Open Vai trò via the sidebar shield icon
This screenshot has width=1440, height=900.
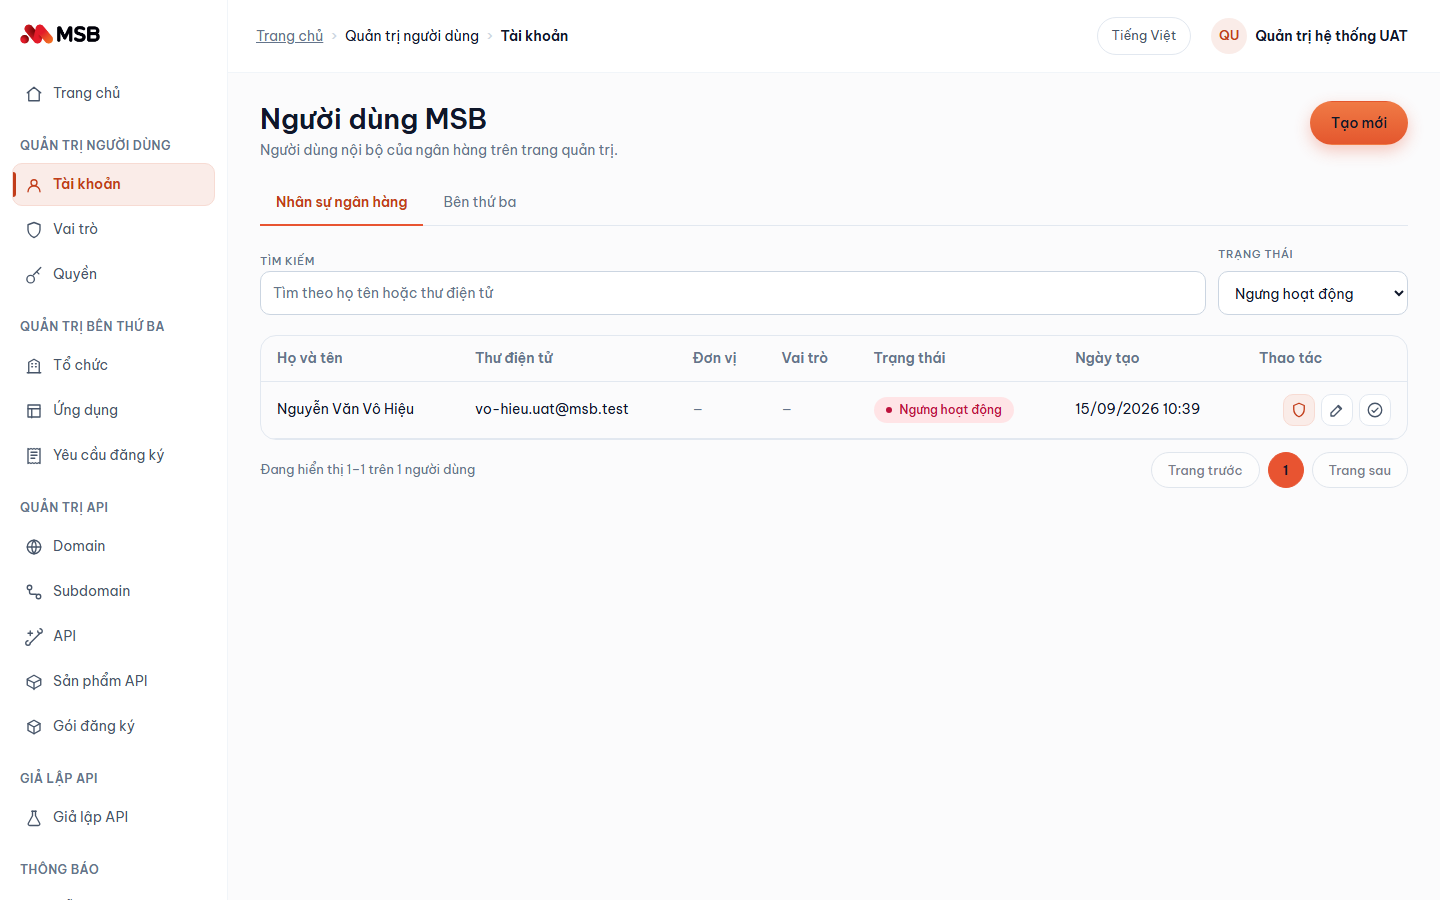[34, 230]
